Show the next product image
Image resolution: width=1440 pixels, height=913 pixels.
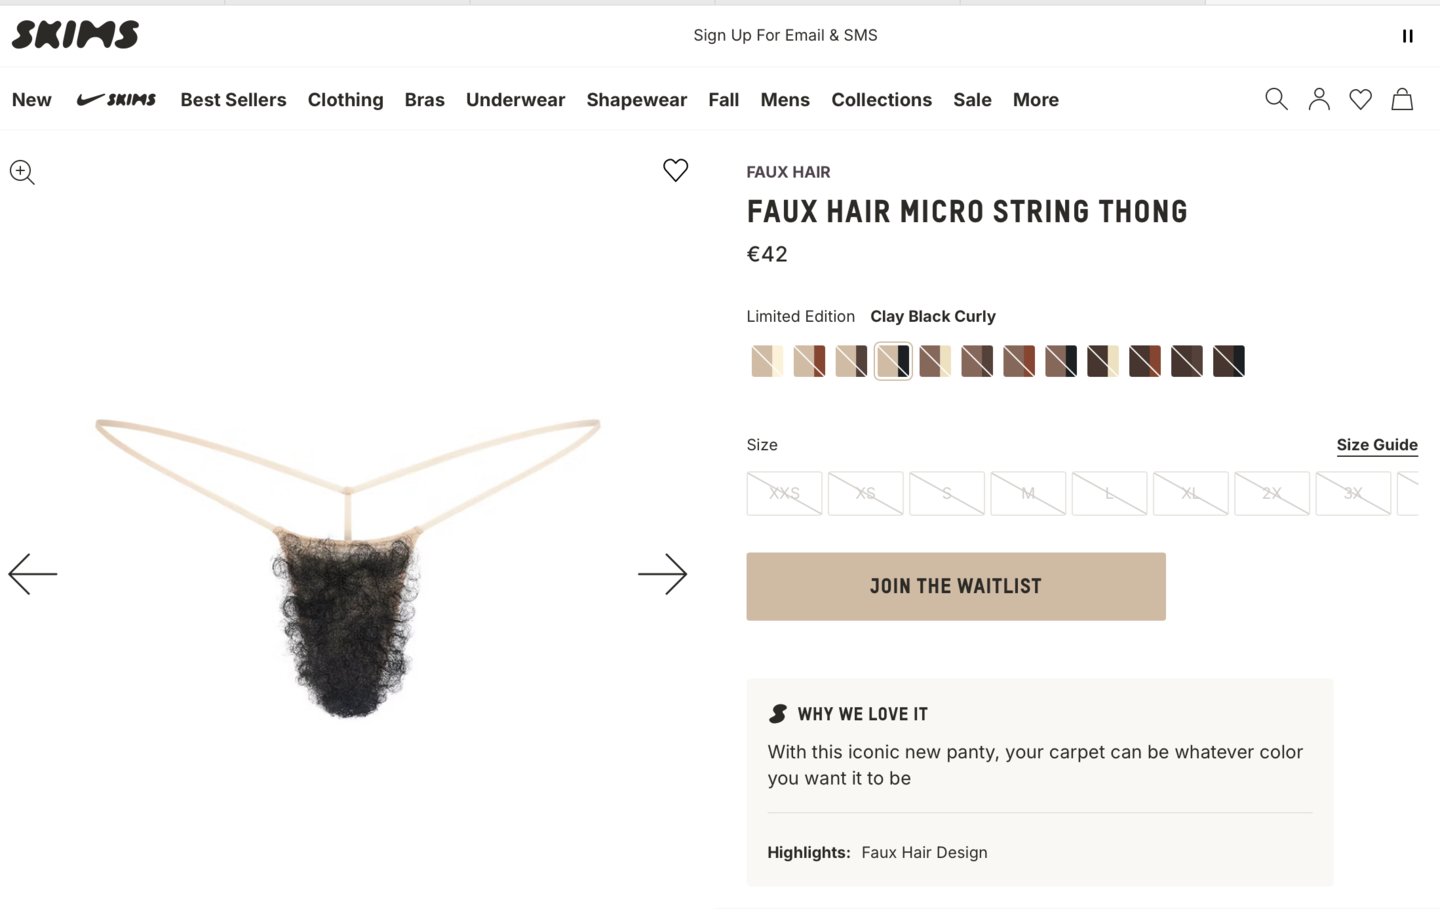tap(662, 574)
